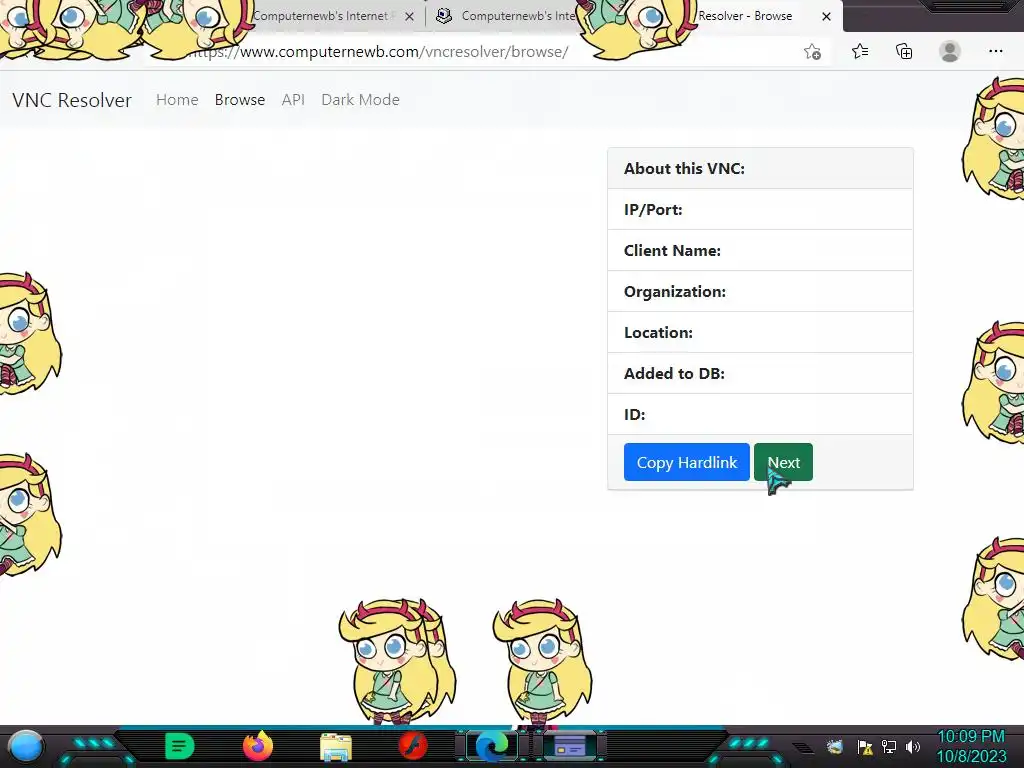Click the ID: row

(x=760, y=415)
